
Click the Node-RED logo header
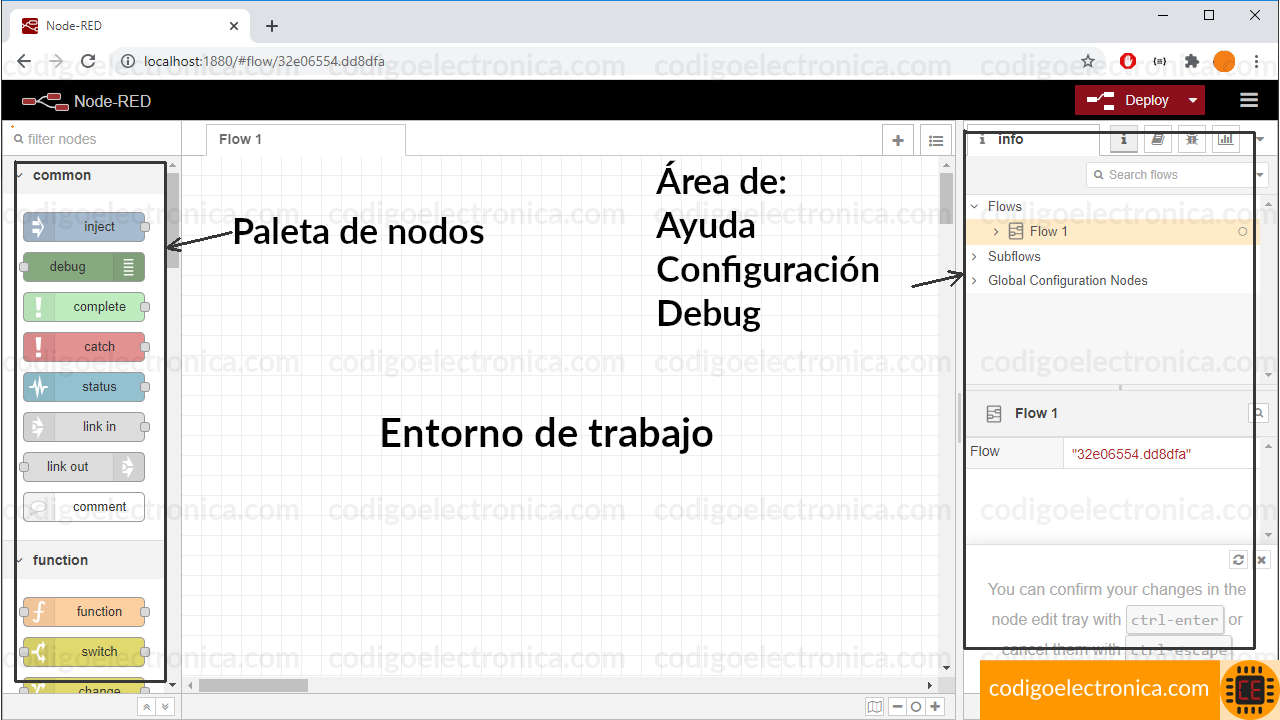click(x=86, y=101)
